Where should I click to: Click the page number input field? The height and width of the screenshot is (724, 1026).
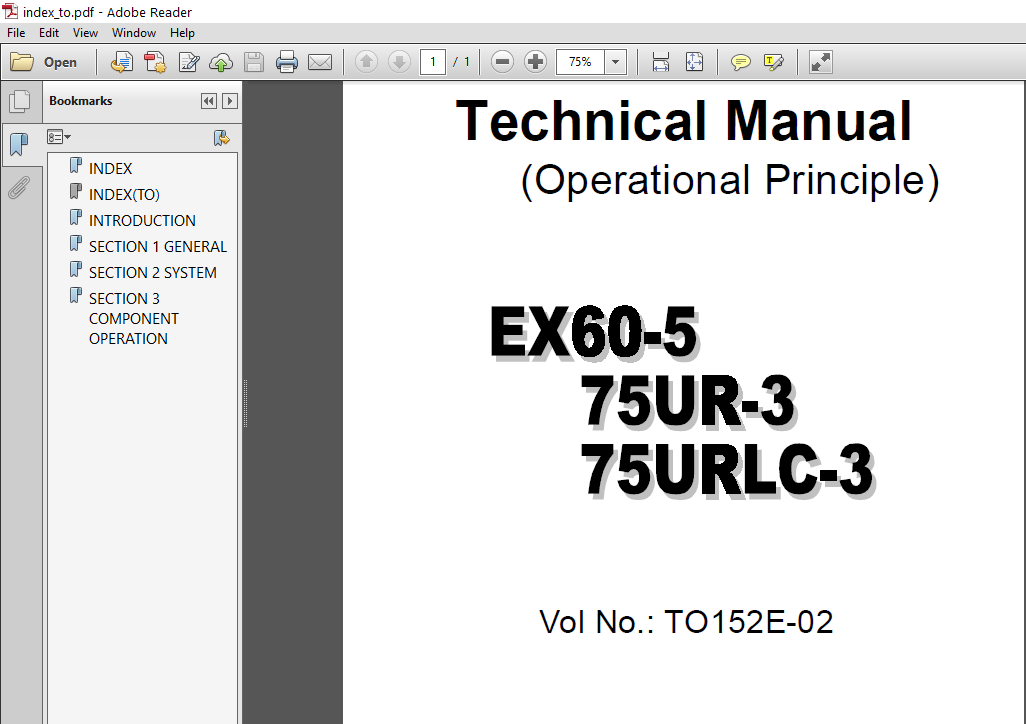tap(433, 62)
